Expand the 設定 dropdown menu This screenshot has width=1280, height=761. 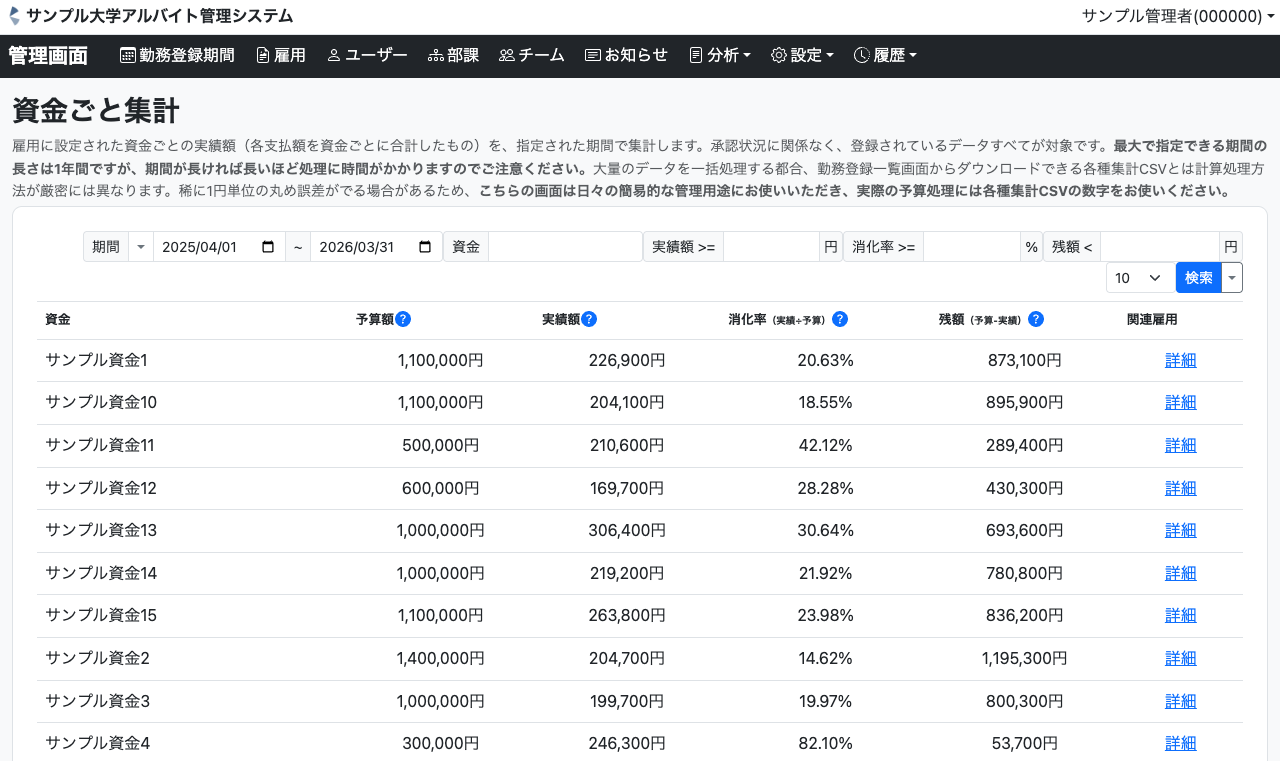[802, 56]
